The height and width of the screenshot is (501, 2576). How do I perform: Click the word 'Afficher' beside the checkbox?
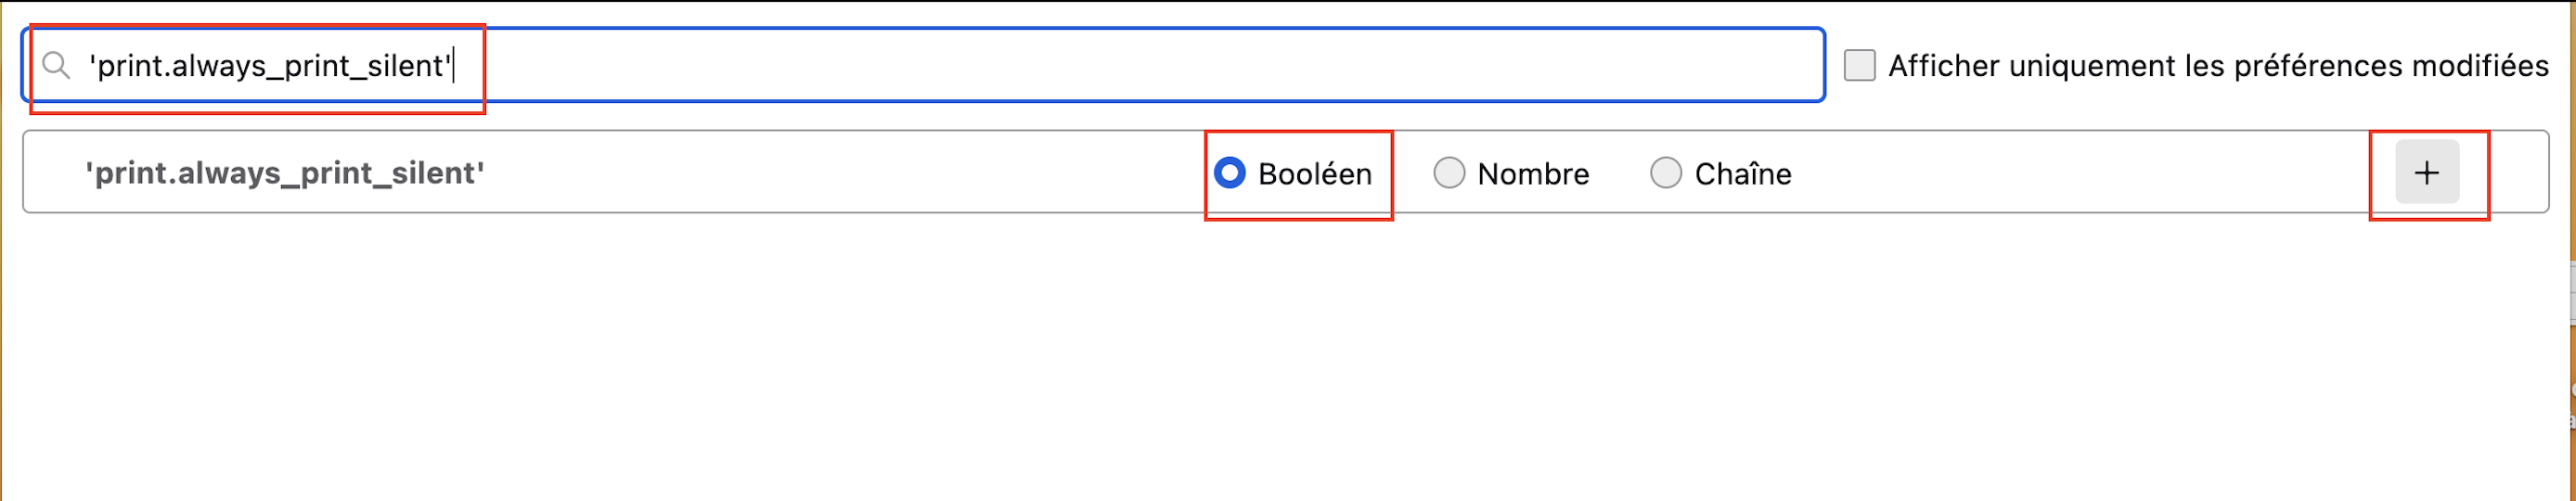coord(1943,66)
